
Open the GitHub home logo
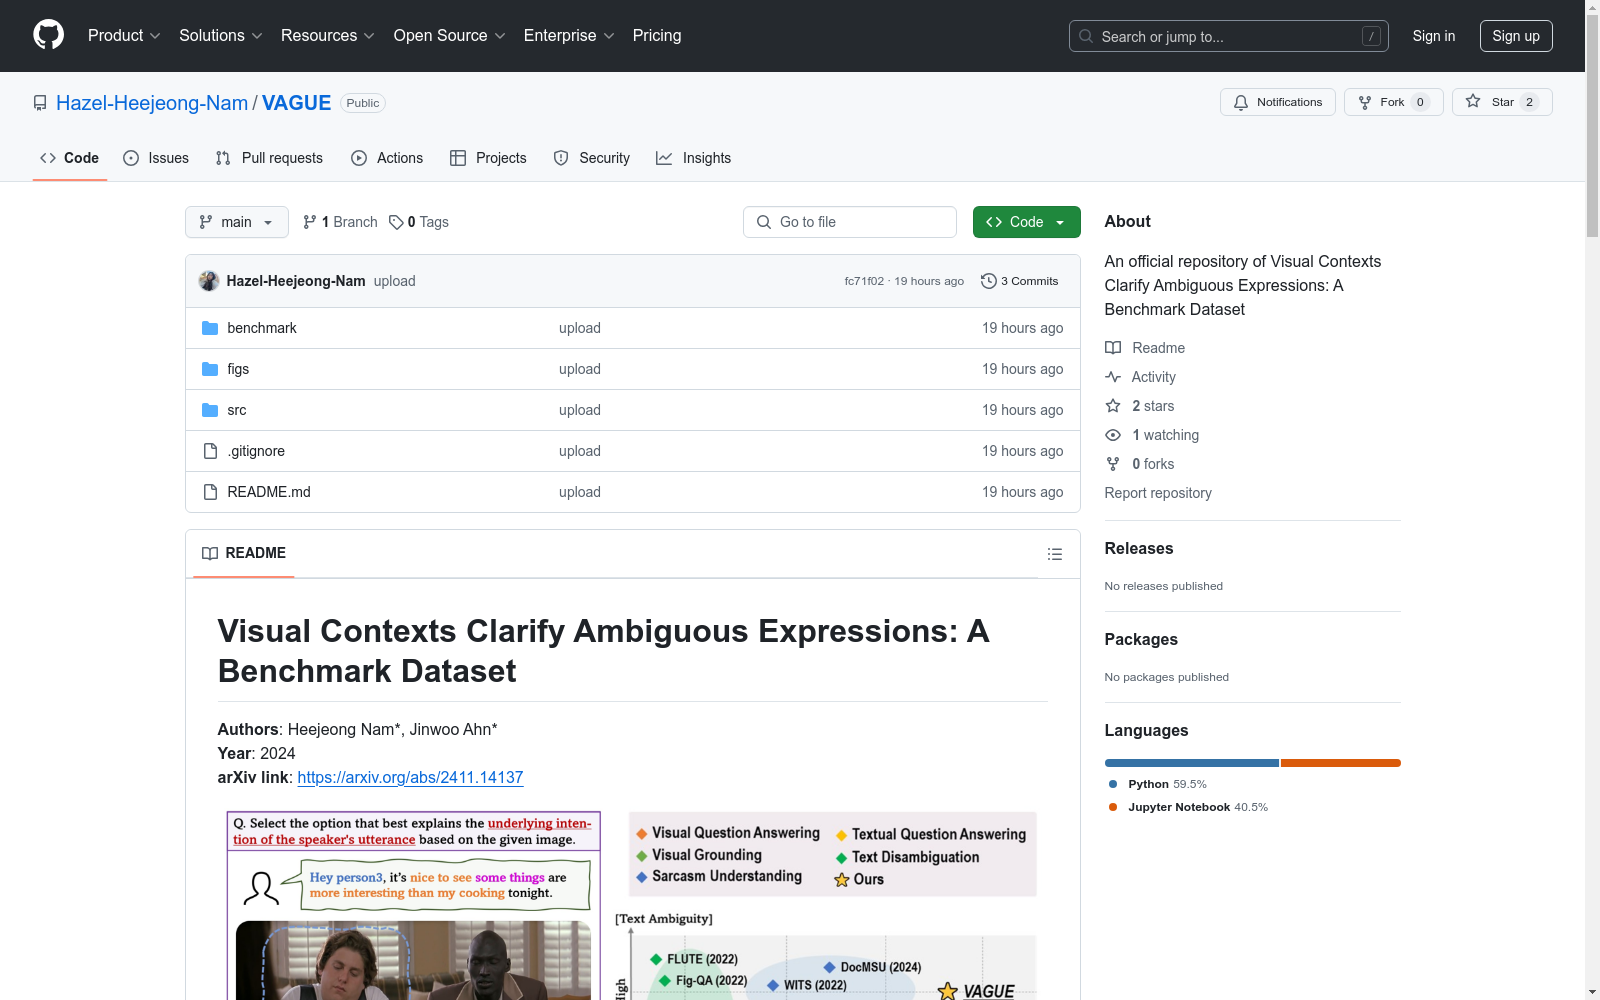48,35
